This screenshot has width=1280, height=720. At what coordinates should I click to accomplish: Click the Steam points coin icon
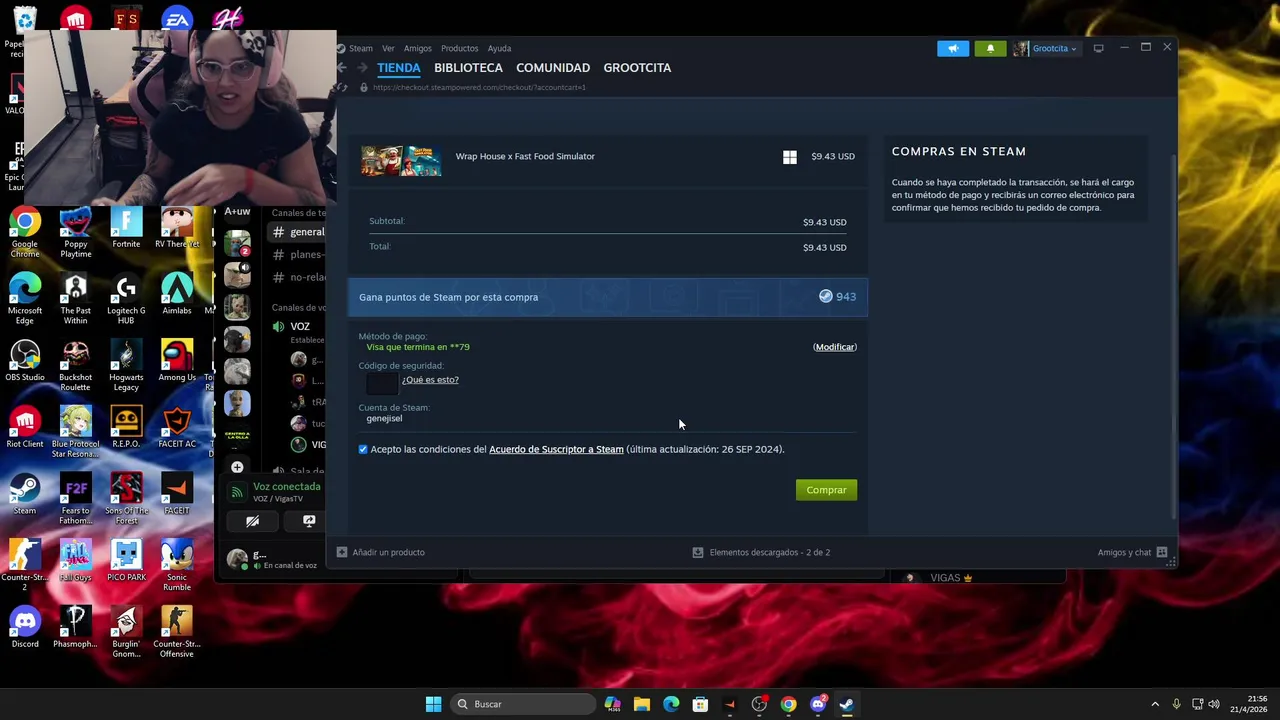tap(825, 296)
